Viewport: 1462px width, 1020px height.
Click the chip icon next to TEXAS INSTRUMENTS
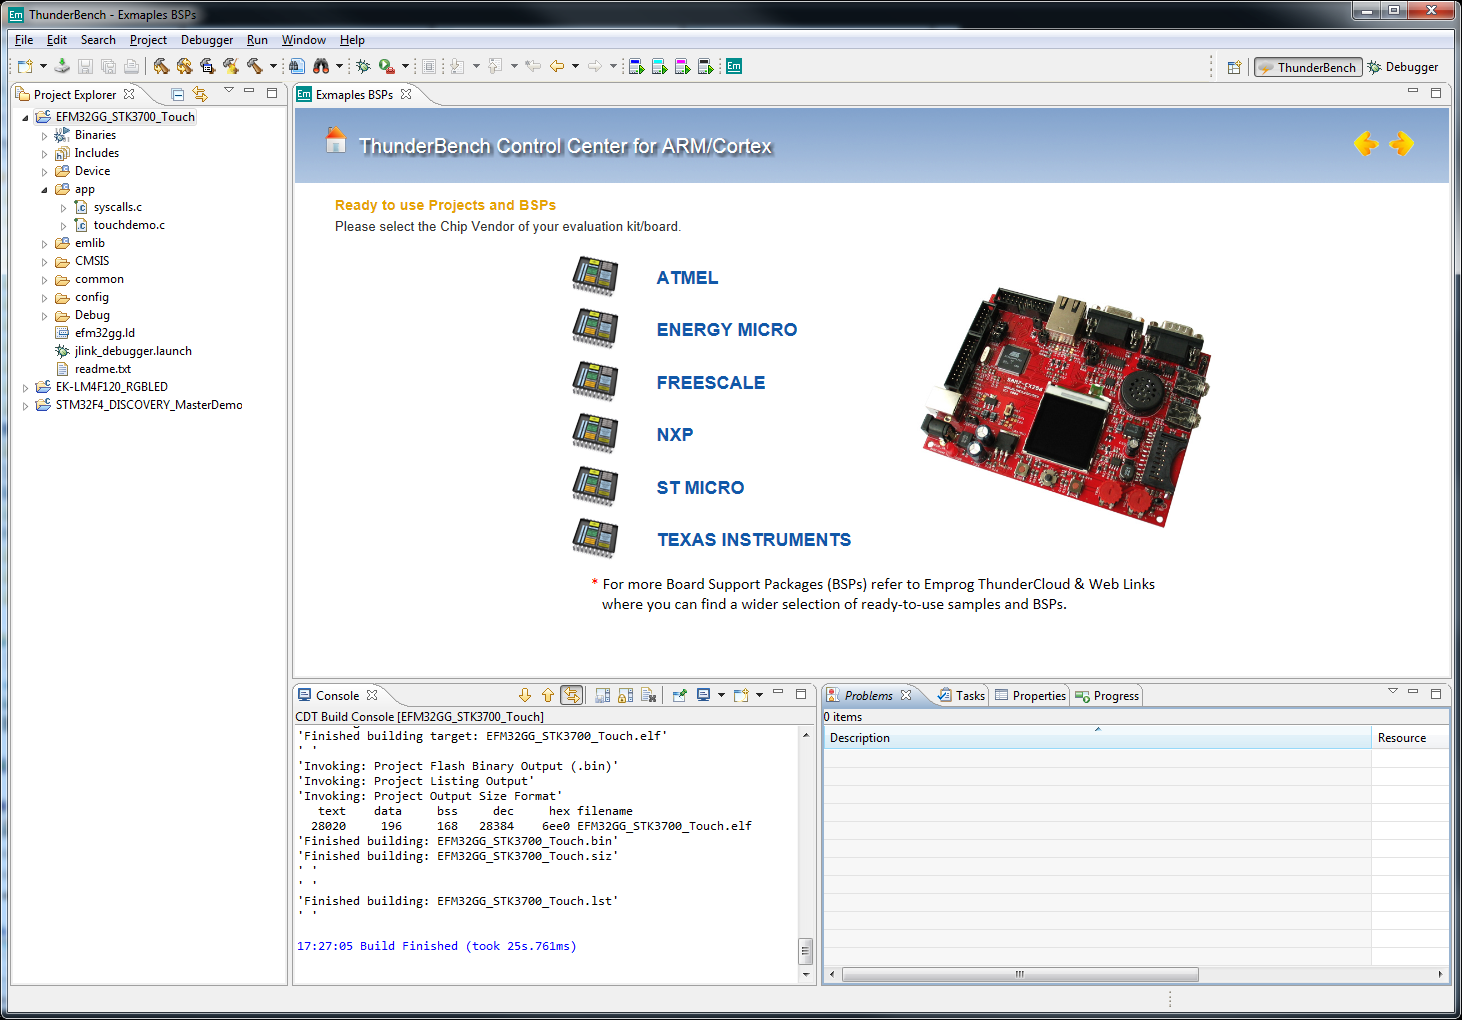pos(595,539)
